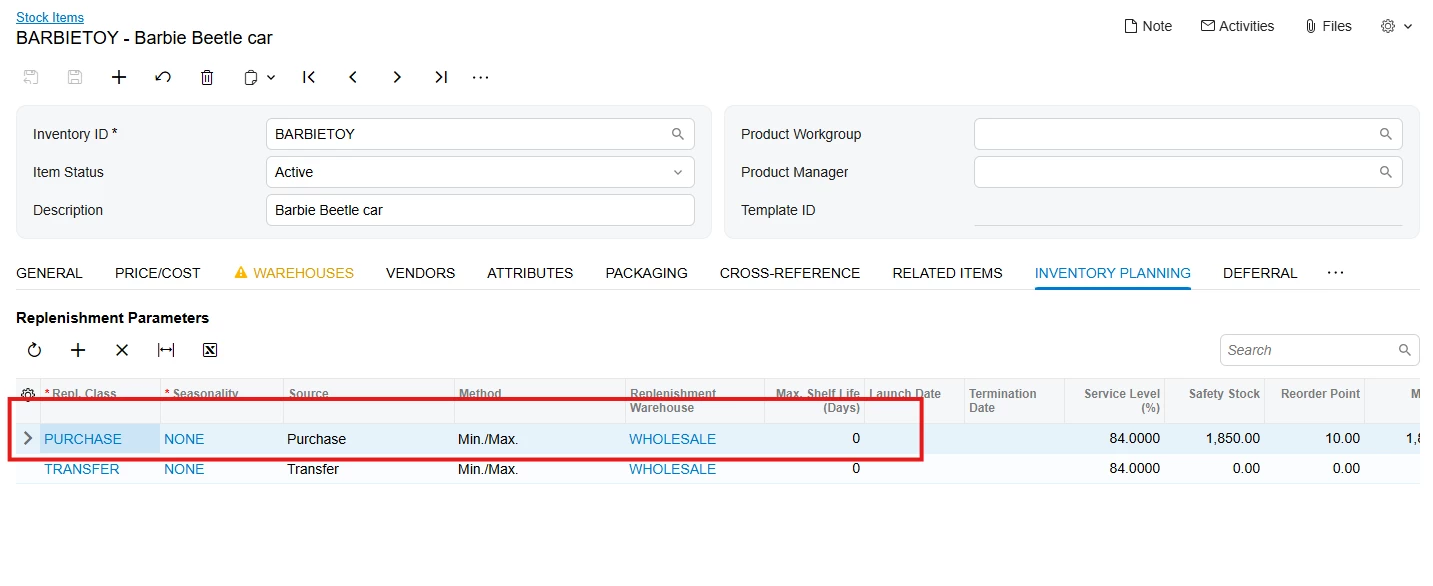
Task: Open the toolbar more actions ellipsis
Action: (481, 77)
